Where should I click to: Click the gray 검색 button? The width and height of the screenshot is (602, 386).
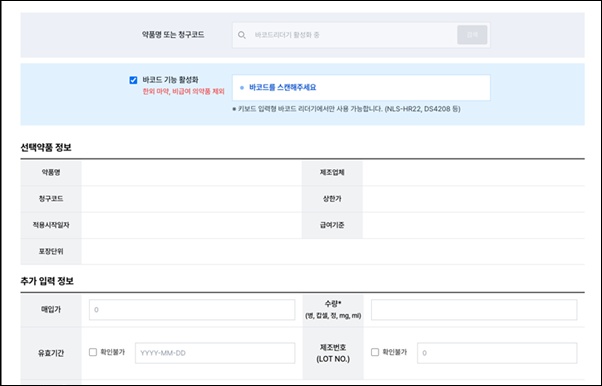472,35
